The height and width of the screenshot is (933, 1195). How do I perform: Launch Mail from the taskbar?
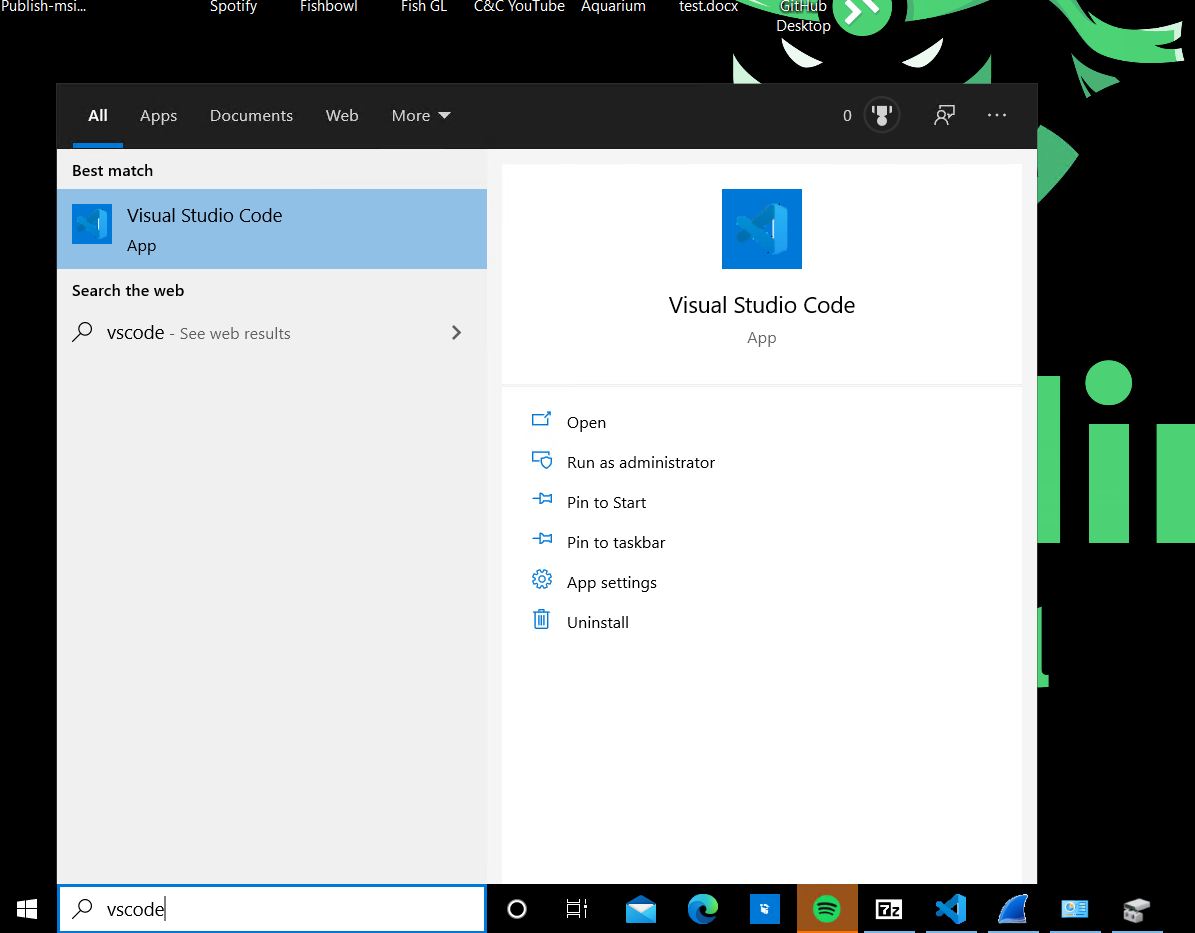[641, 909]
